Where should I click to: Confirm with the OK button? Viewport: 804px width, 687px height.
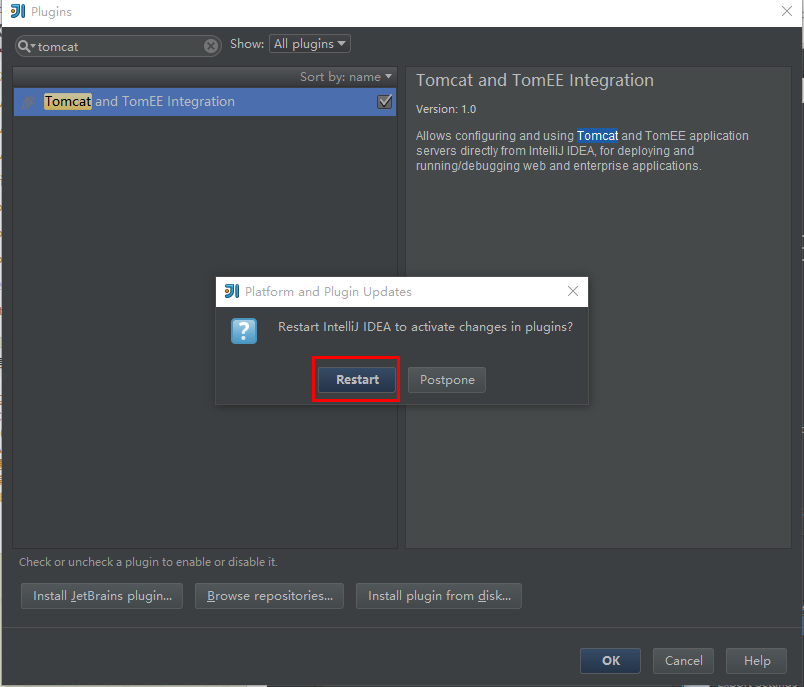610,661
